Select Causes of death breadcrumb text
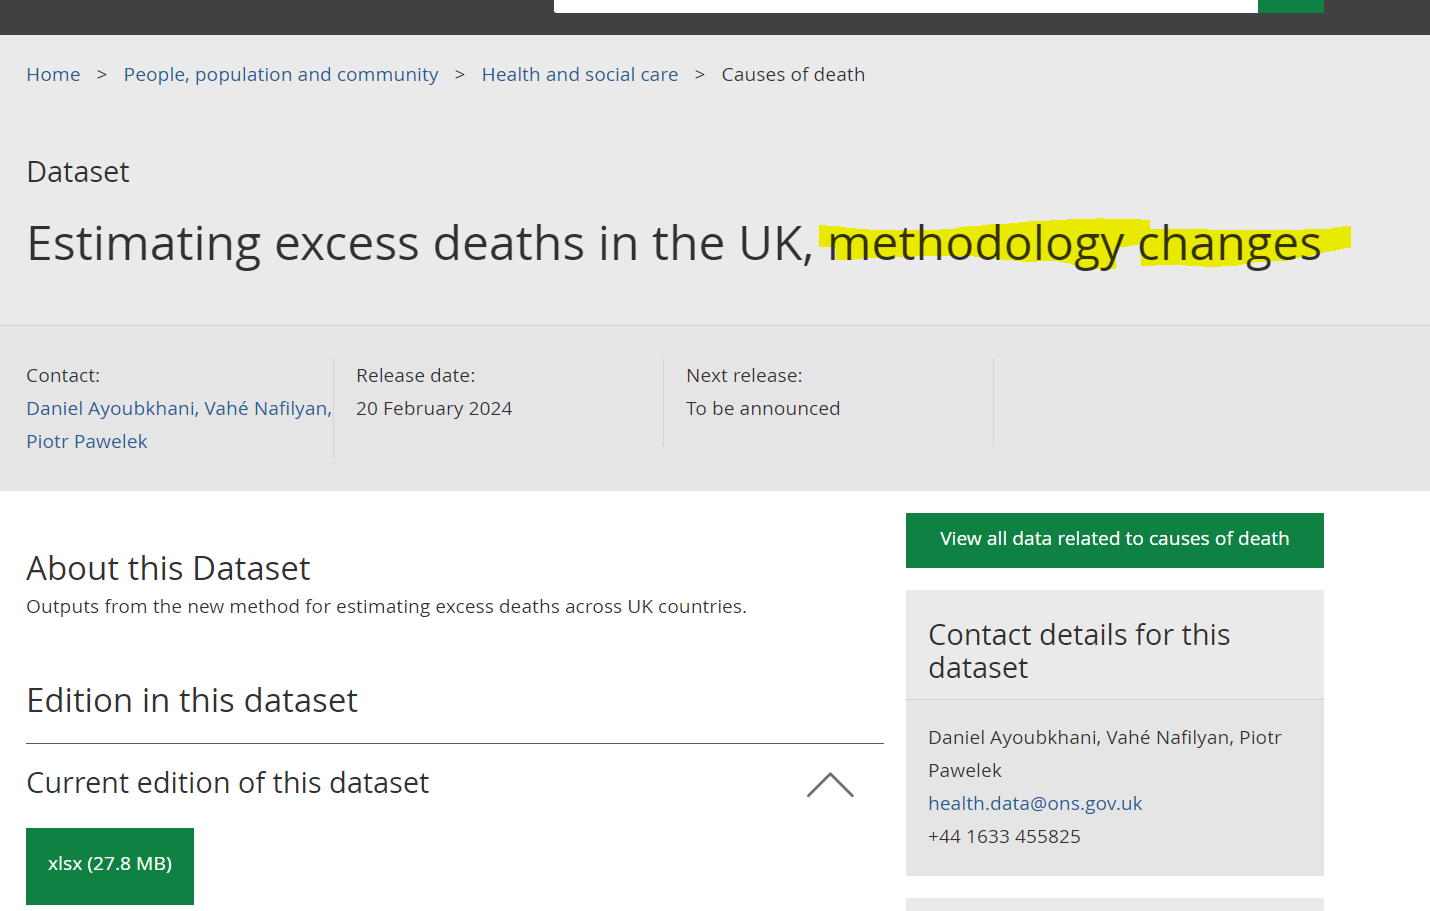 [793, 74]
